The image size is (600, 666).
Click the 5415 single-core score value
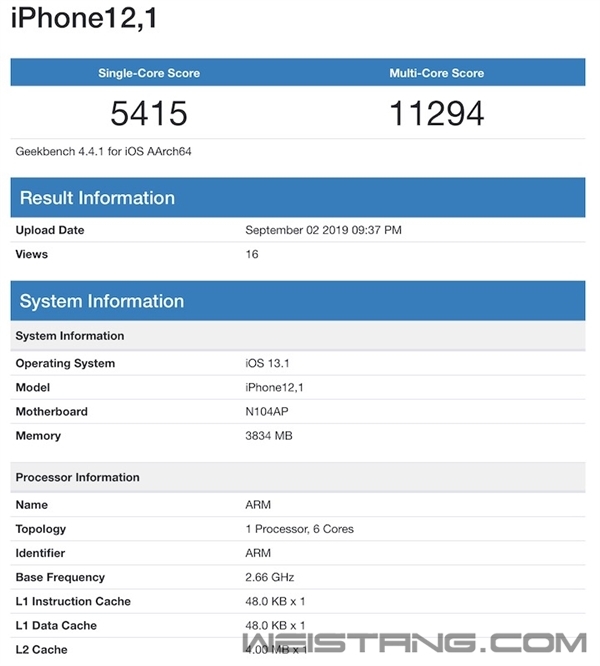pyautogui.click(x=149, y=113)
